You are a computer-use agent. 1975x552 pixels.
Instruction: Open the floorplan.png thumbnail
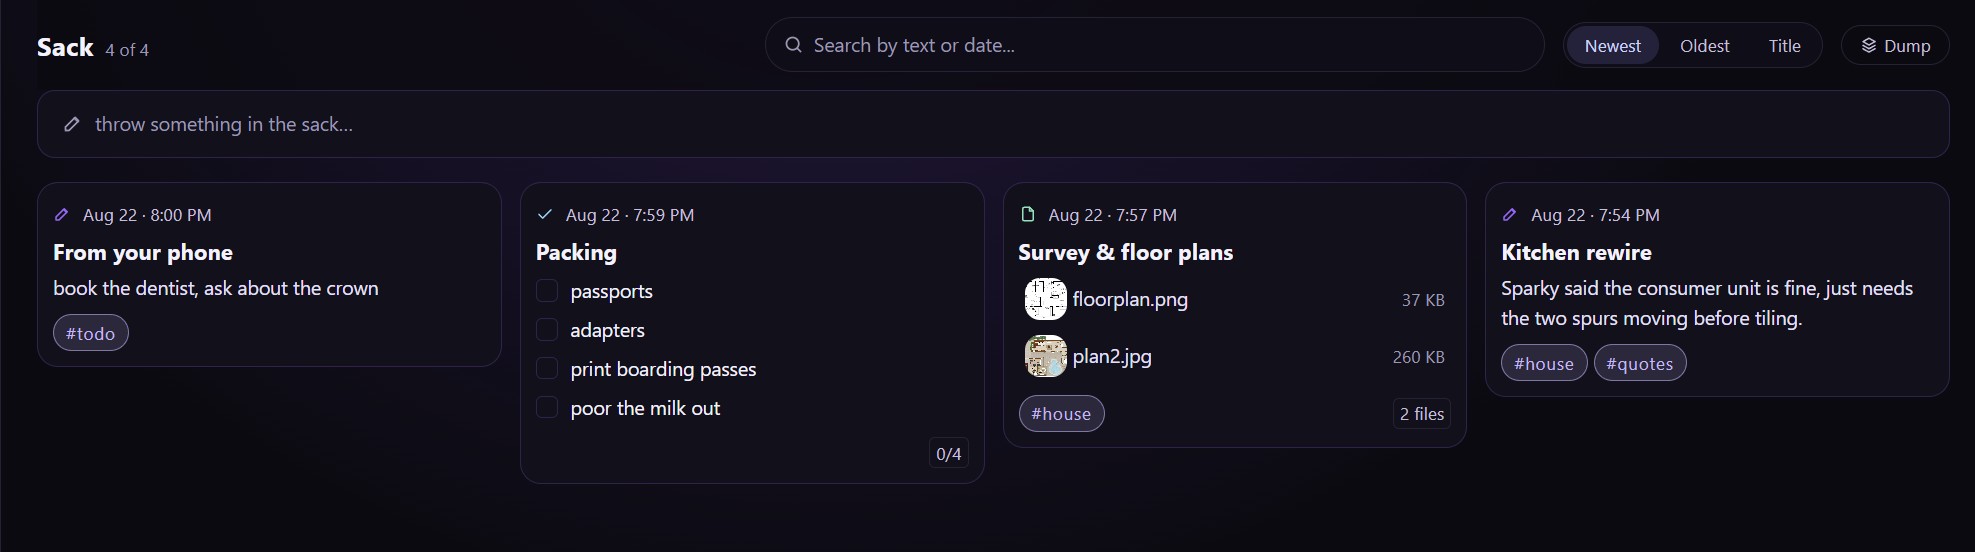(x=1045, y=299)
